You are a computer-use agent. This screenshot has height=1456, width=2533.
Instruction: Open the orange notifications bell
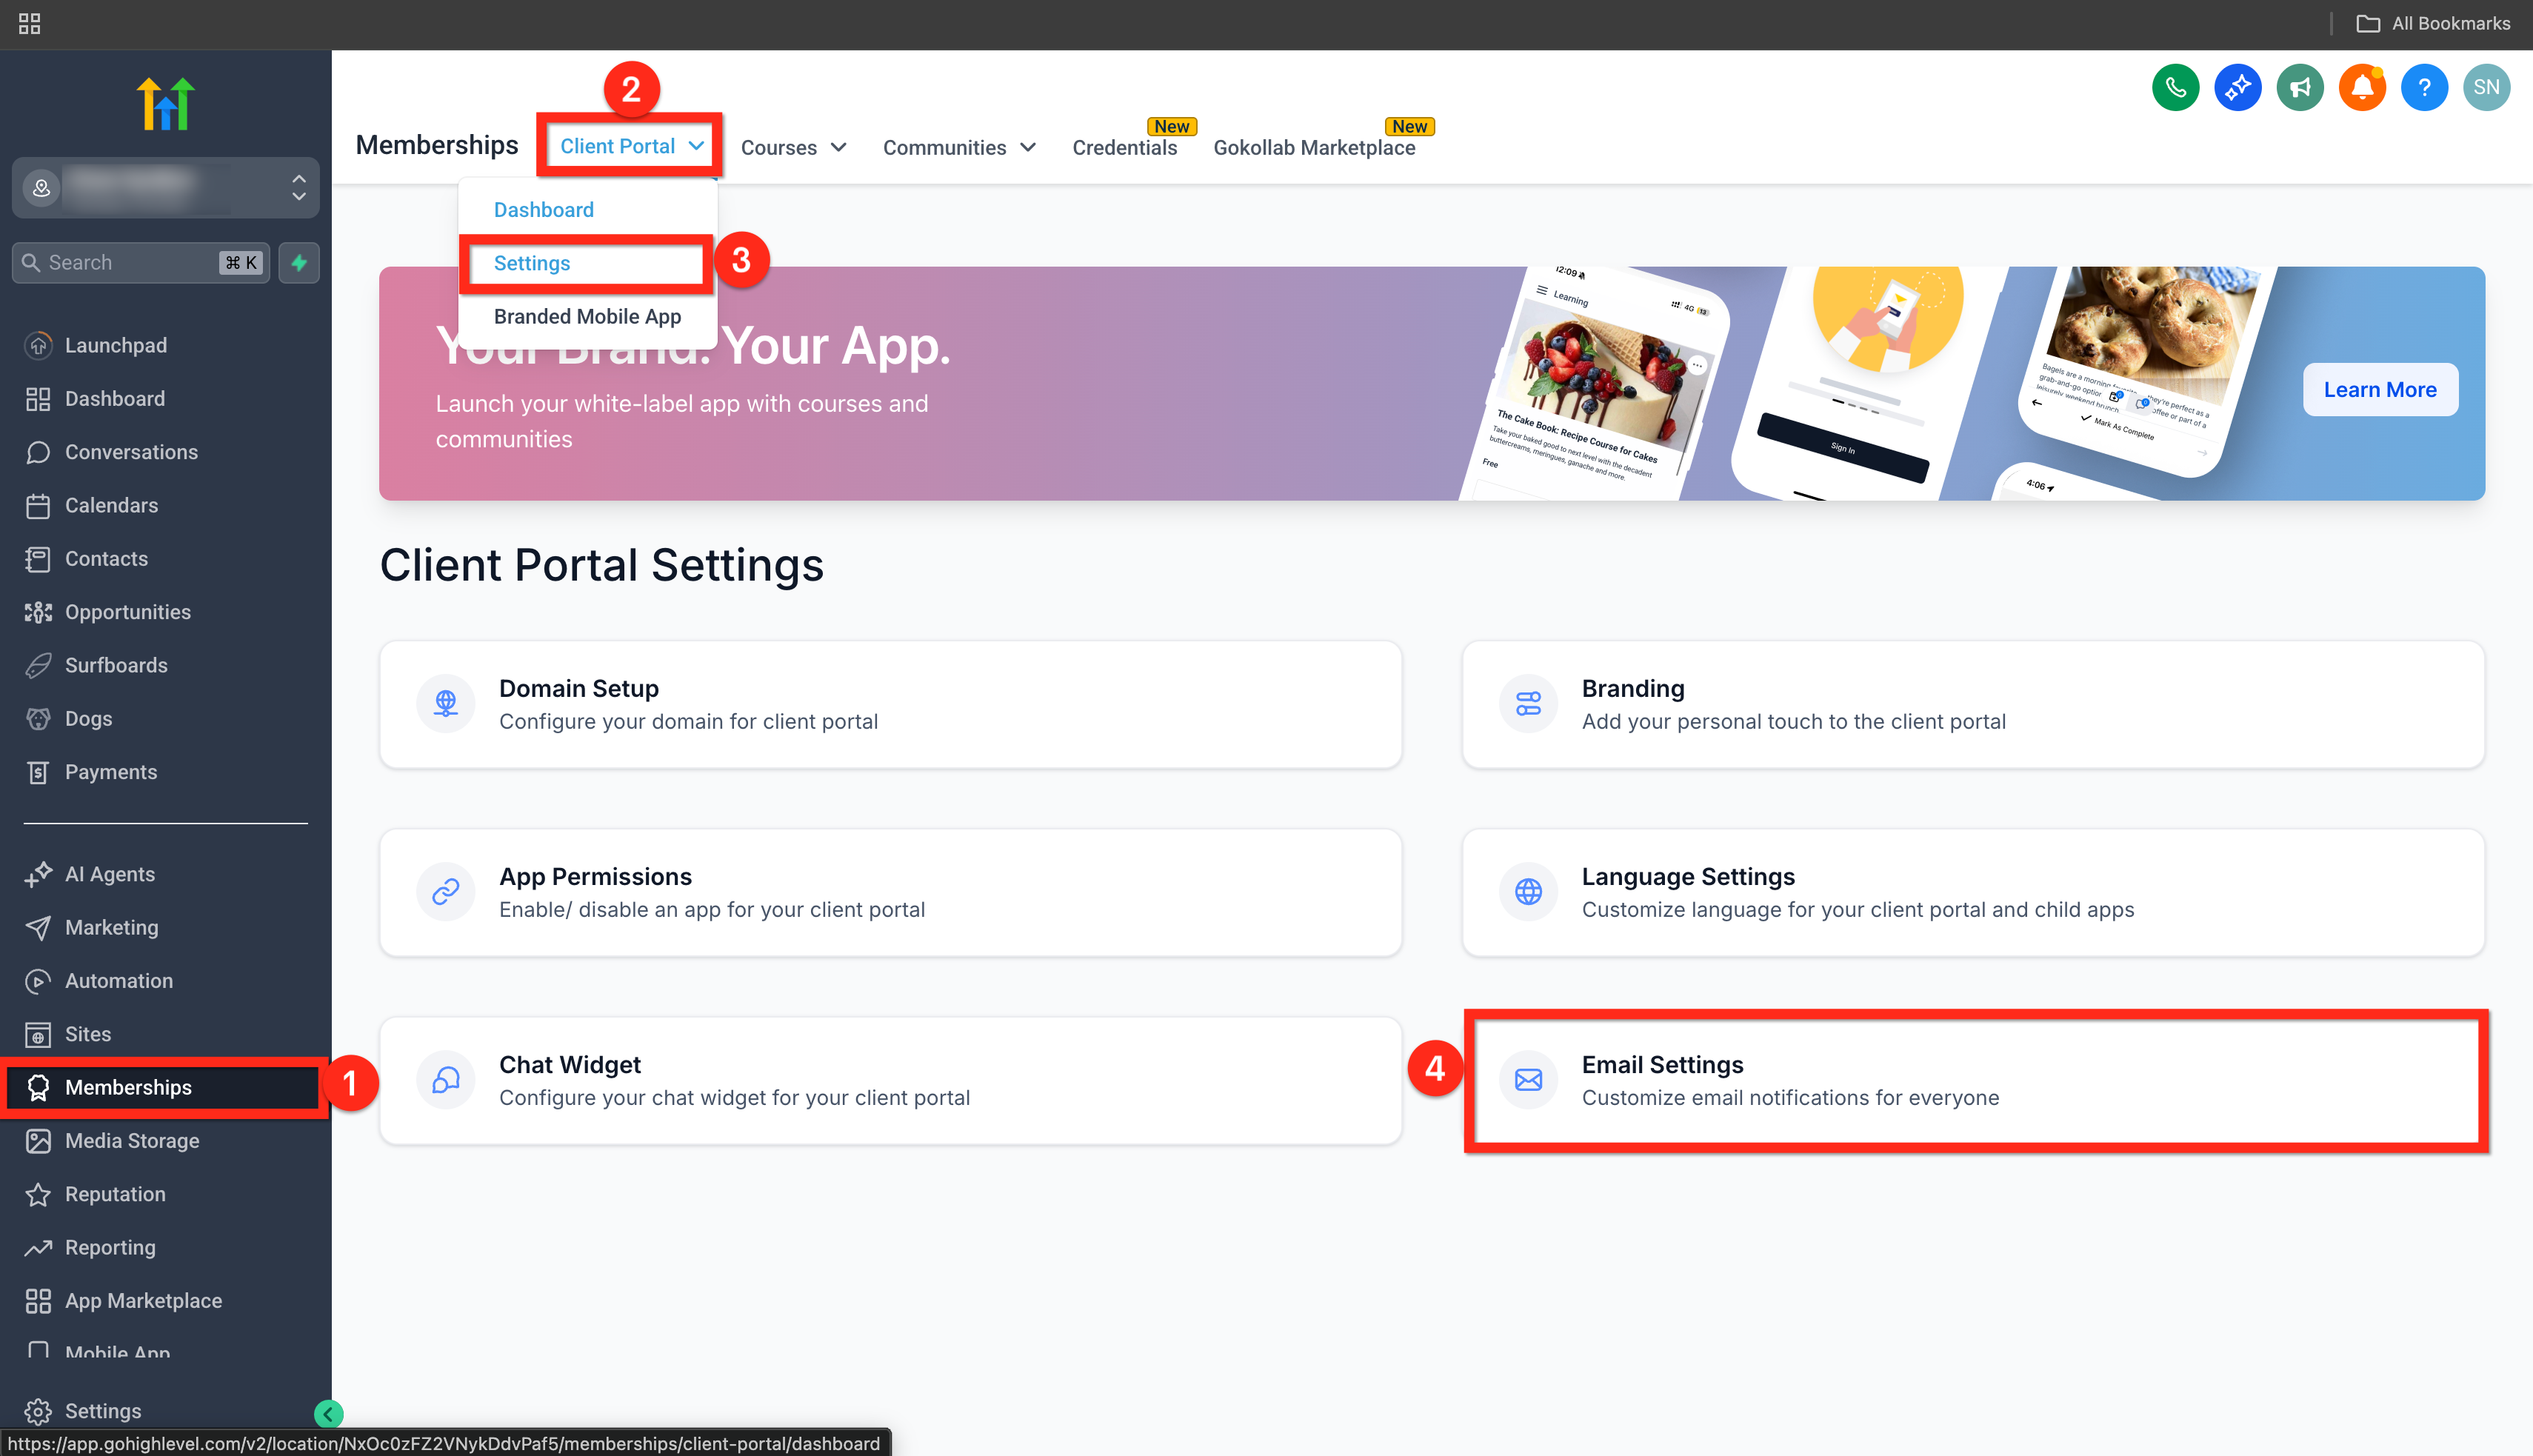(x=2362, y=88)
